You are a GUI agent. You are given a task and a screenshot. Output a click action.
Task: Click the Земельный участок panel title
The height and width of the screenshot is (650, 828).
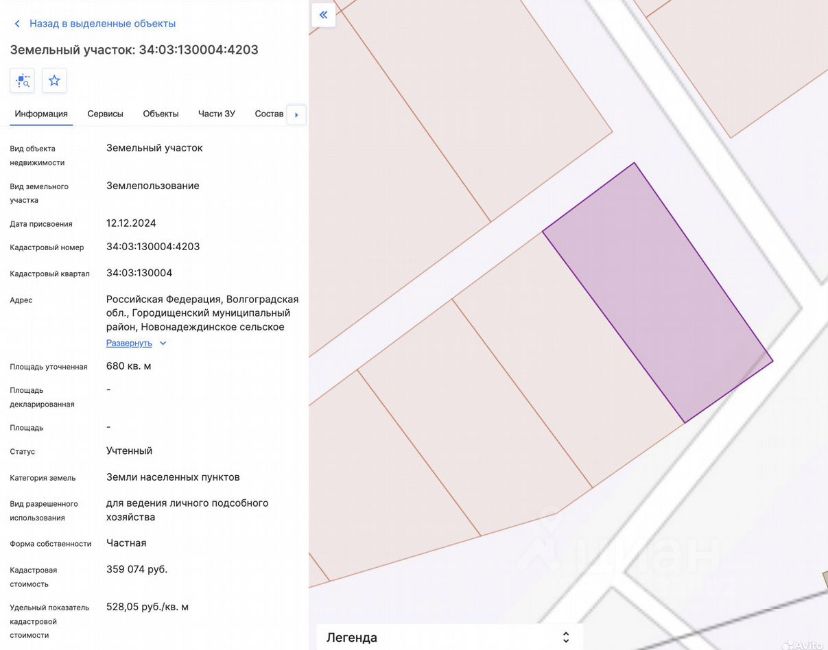pyautogui.click(x=134, y=49)
